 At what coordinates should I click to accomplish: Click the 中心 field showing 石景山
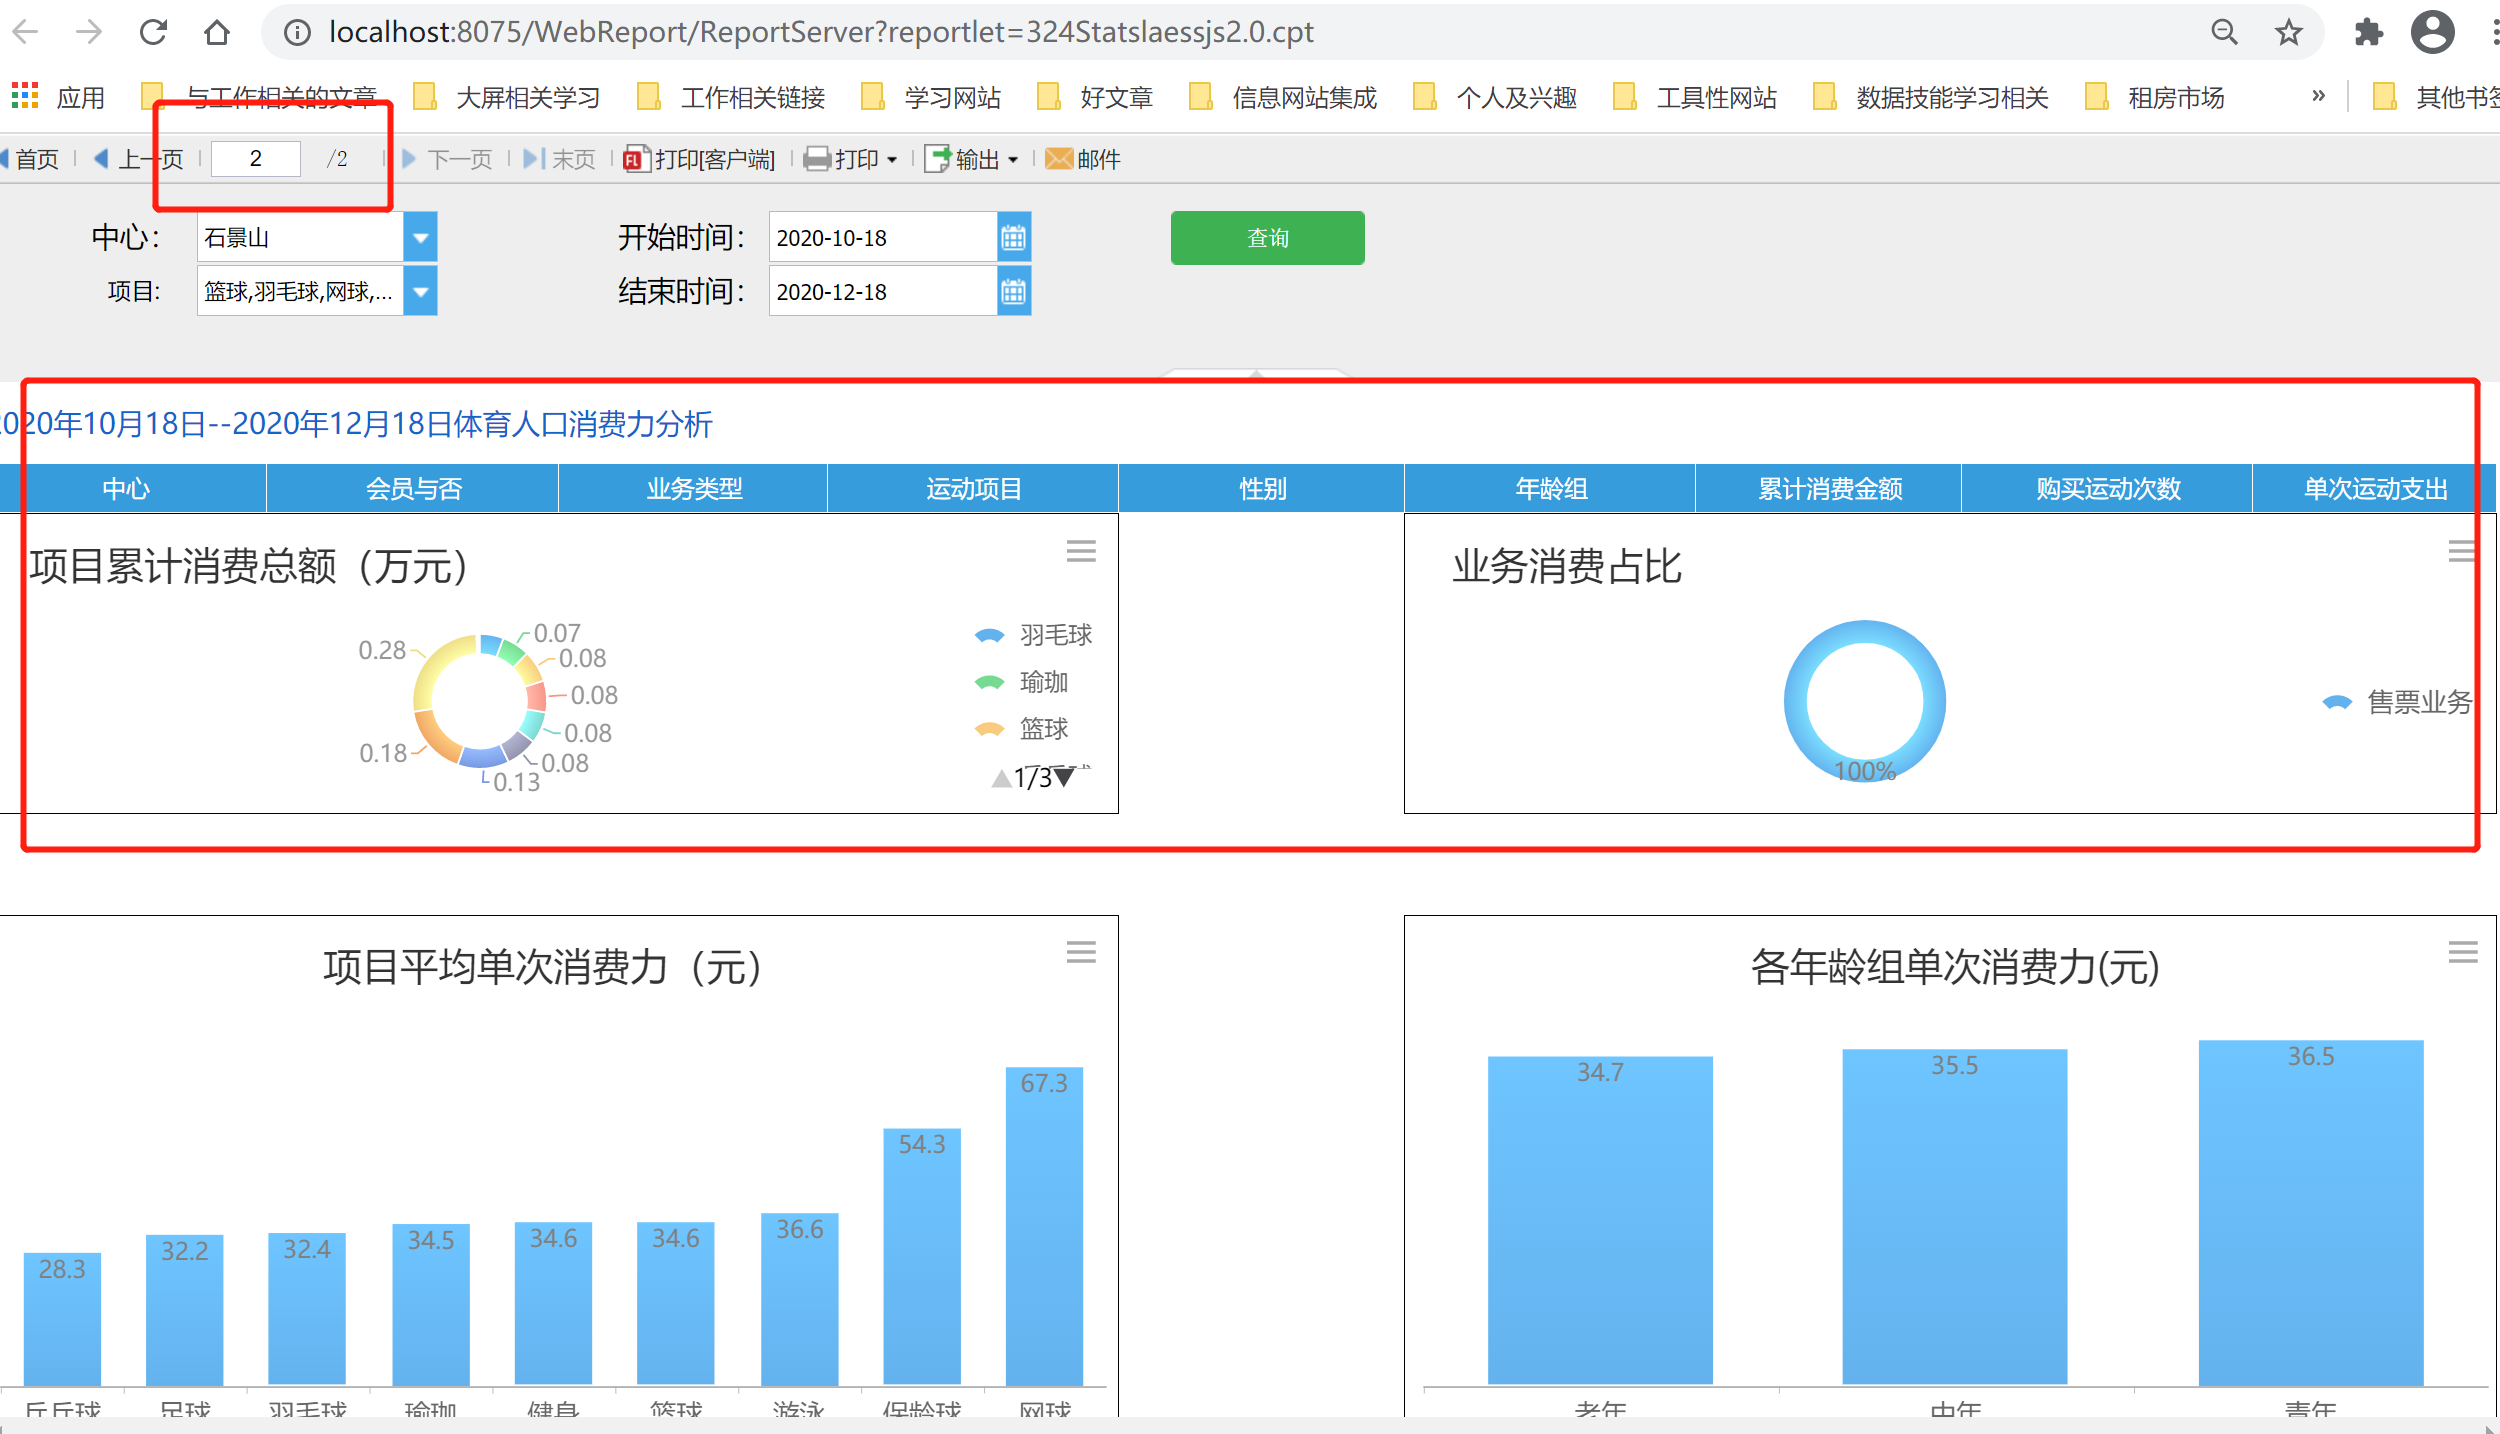[x=301, y=238]
